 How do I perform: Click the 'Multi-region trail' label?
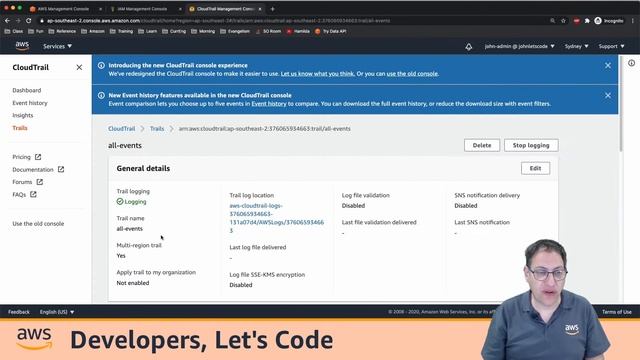point(139,245)
